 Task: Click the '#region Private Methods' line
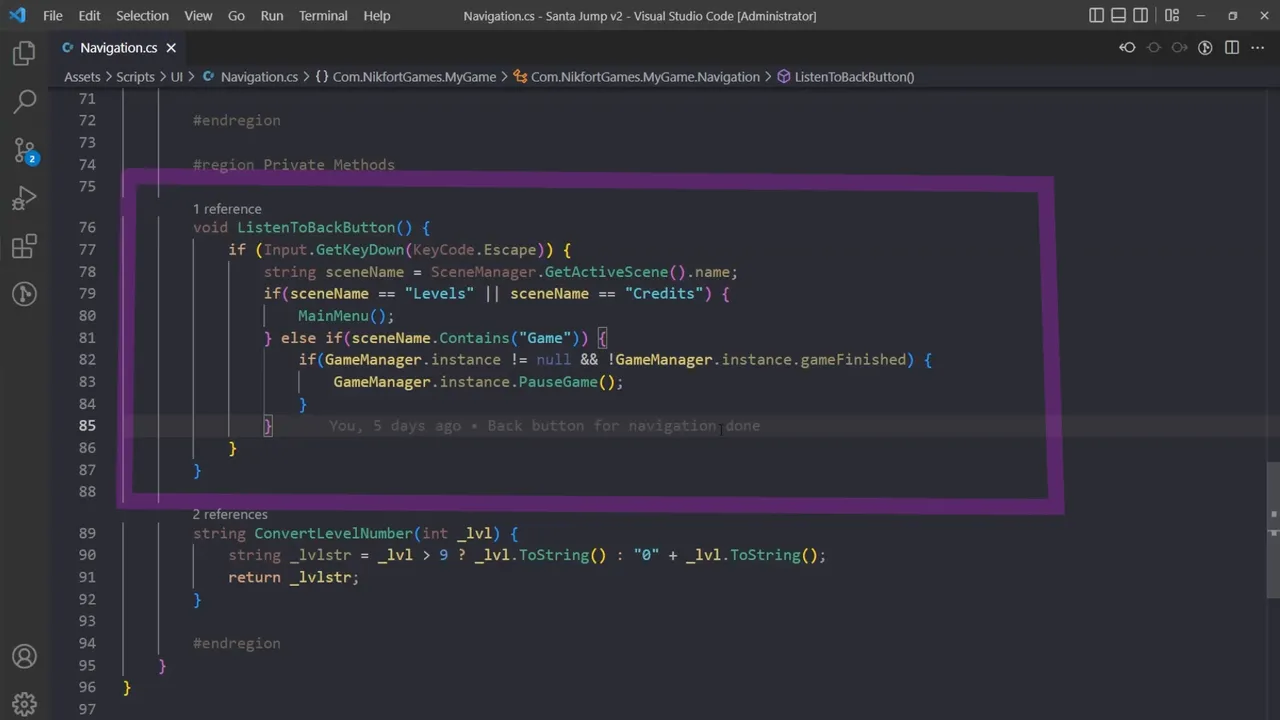tap(294, 165)
